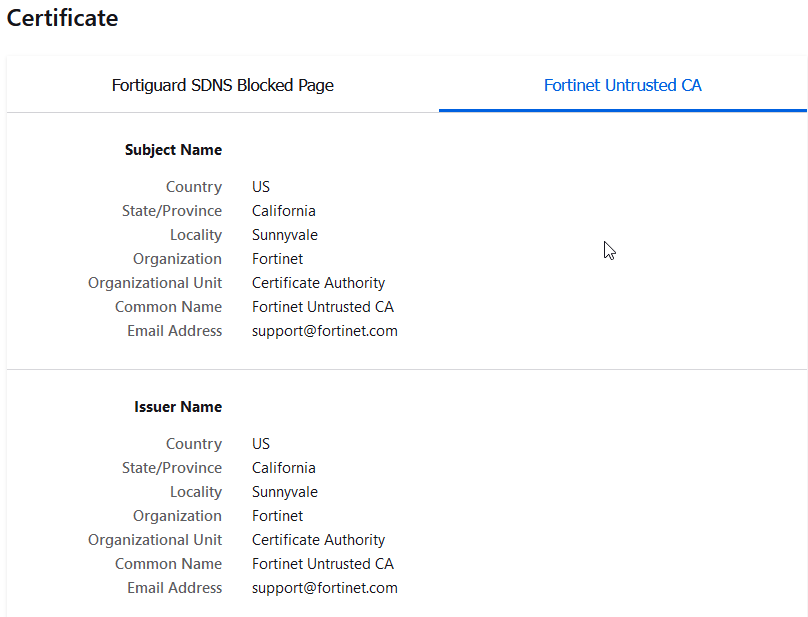Click issuer Organizational Unit value Certificate Authority
The image size is (808, 617).
(318, 540)
